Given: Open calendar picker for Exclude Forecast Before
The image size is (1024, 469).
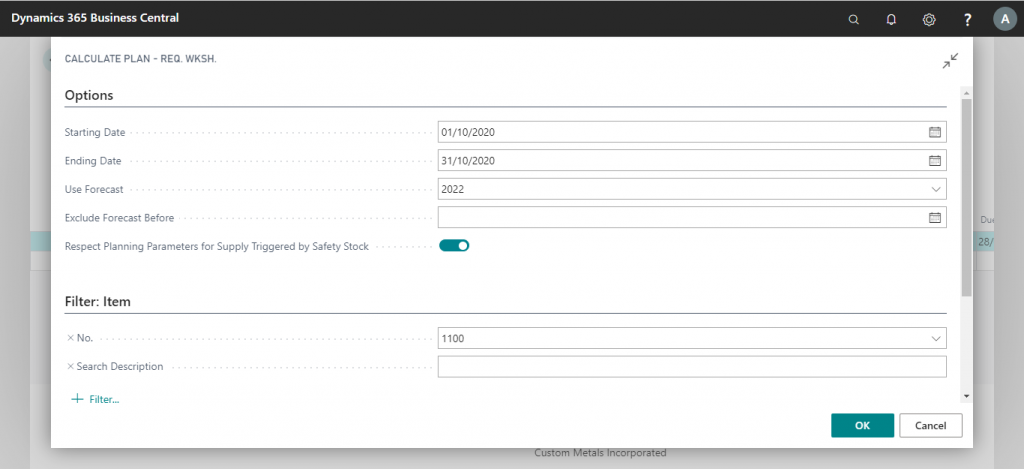Looking at the screenshot, I should pos(935,217).
